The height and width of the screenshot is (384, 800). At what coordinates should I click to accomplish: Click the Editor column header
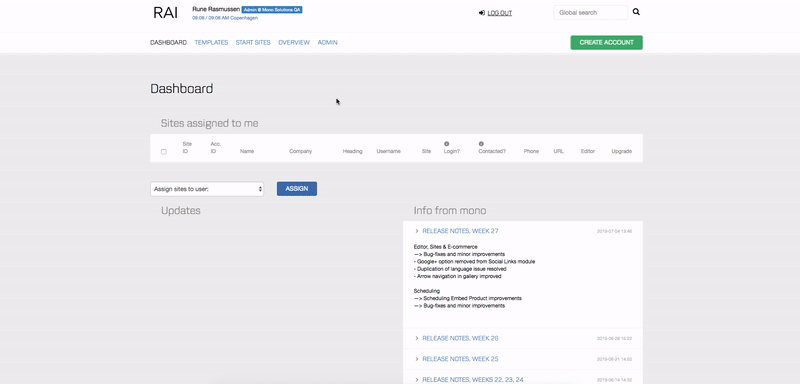588,151
